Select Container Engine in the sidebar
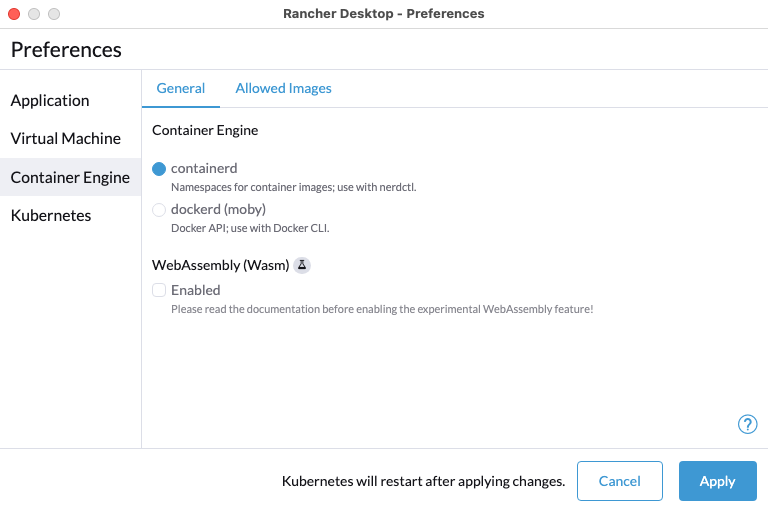 [70, 177]
